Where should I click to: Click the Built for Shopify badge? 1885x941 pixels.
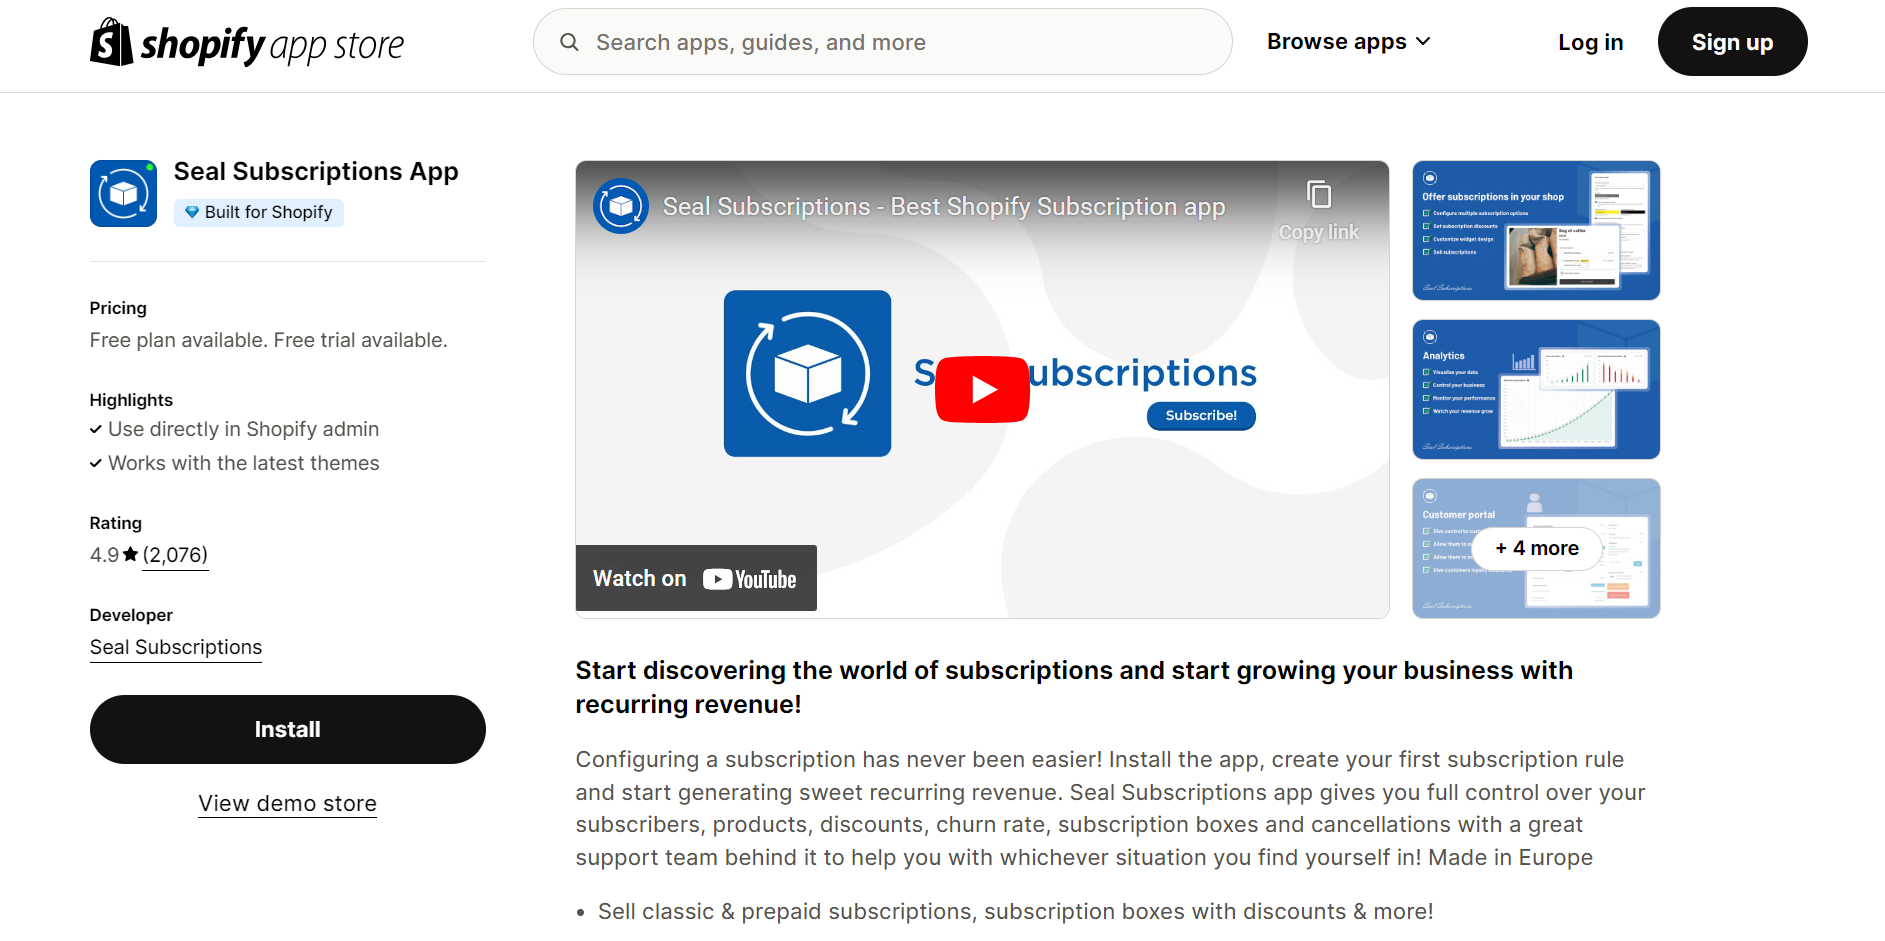tap(259, 212)
